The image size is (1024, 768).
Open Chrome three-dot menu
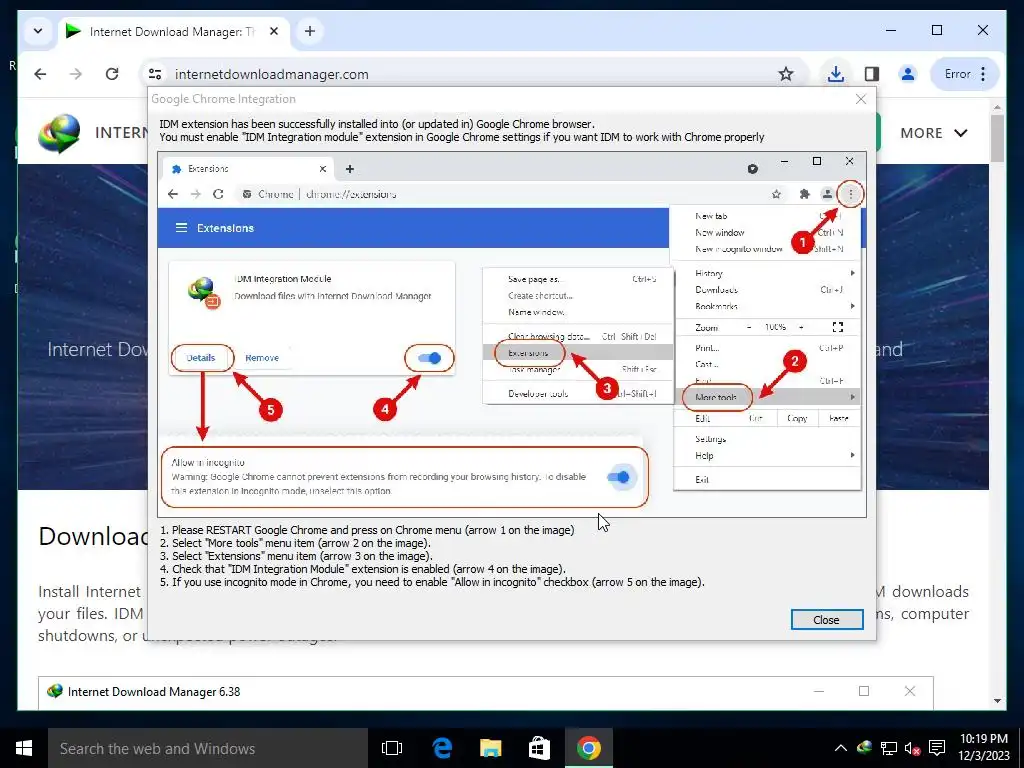984,74
